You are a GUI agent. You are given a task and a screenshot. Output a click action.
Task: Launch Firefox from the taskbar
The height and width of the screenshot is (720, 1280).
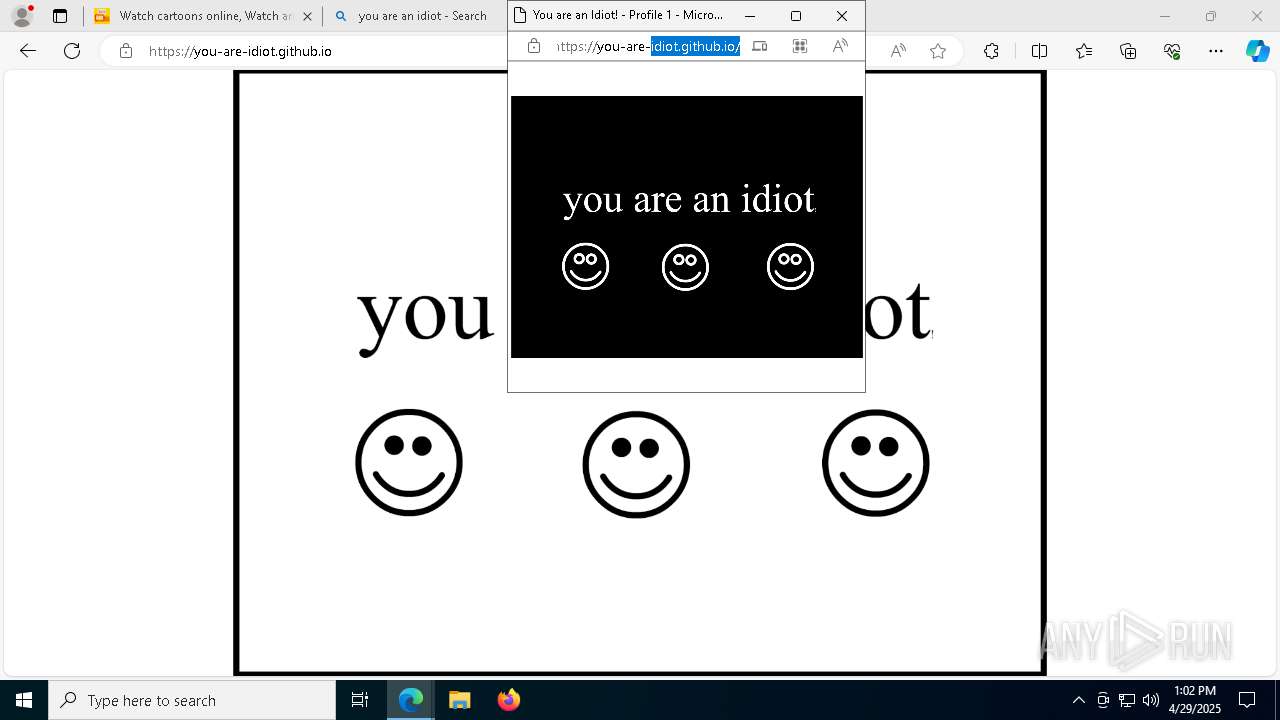[508, 700]
